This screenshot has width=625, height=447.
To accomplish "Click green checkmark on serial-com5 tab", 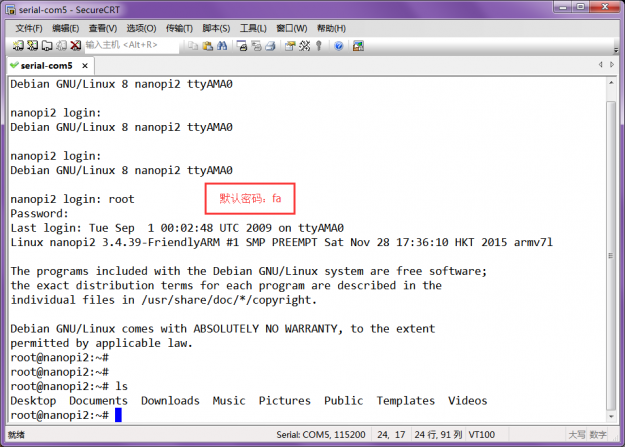I will 14,65.
